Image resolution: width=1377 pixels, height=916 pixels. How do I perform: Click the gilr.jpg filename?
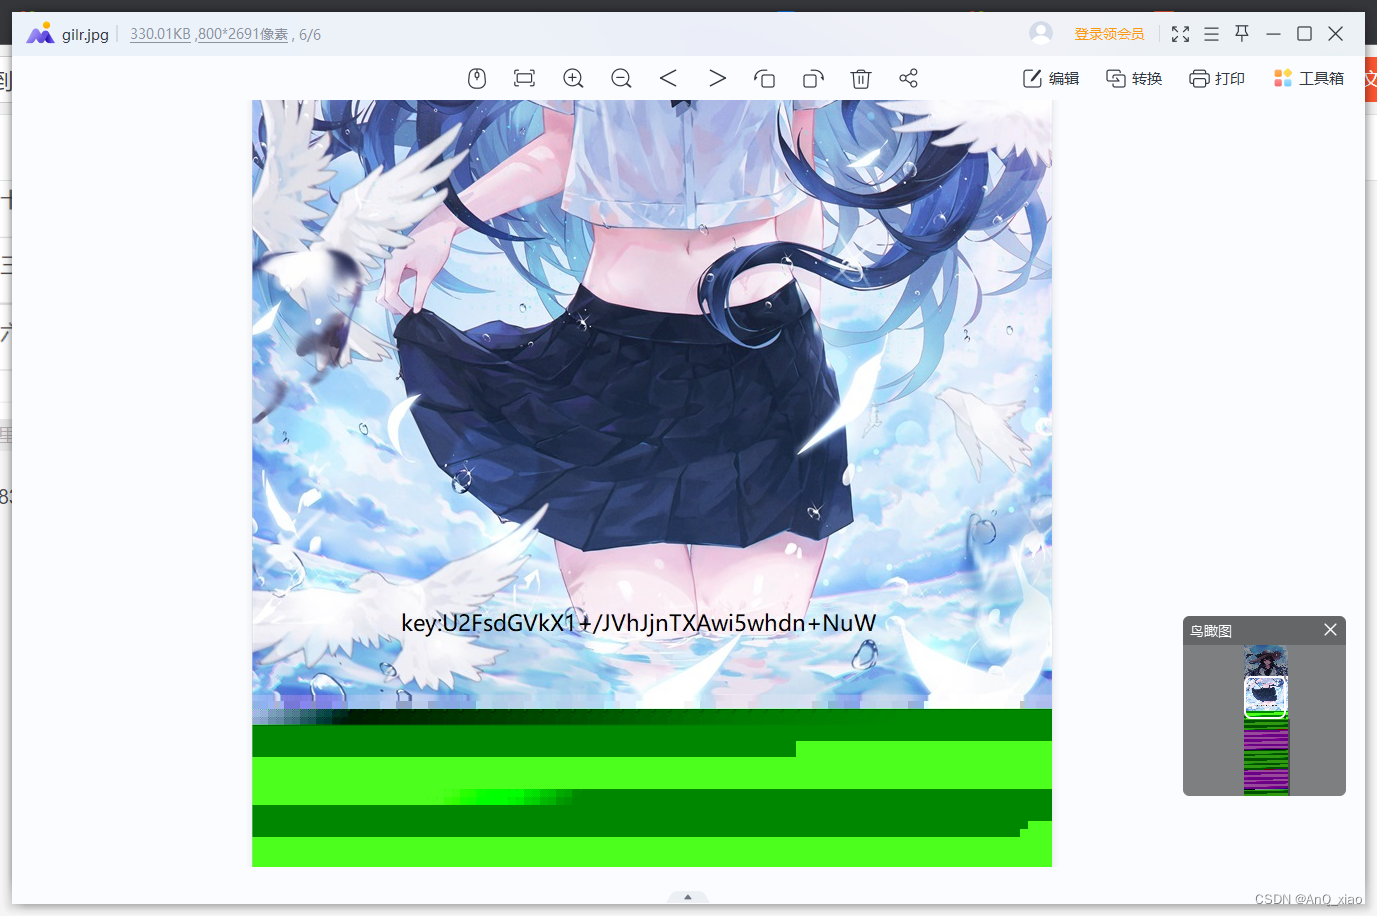point(85,34)
